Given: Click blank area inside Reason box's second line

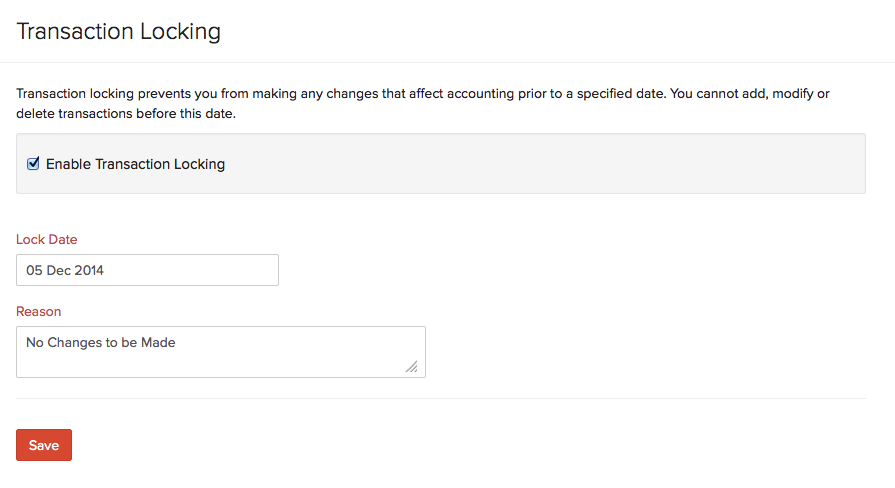Looking at the screenshot, I should pos(200,365).
